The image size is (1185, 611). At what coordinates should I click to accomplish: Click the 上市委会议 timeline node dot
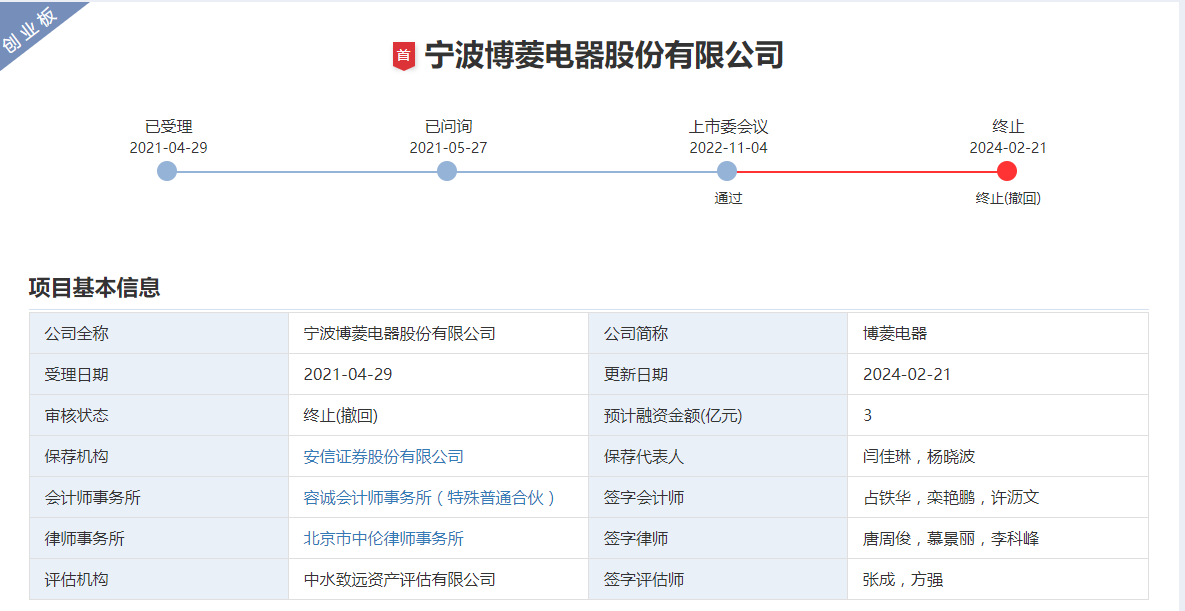click(725, 170)
